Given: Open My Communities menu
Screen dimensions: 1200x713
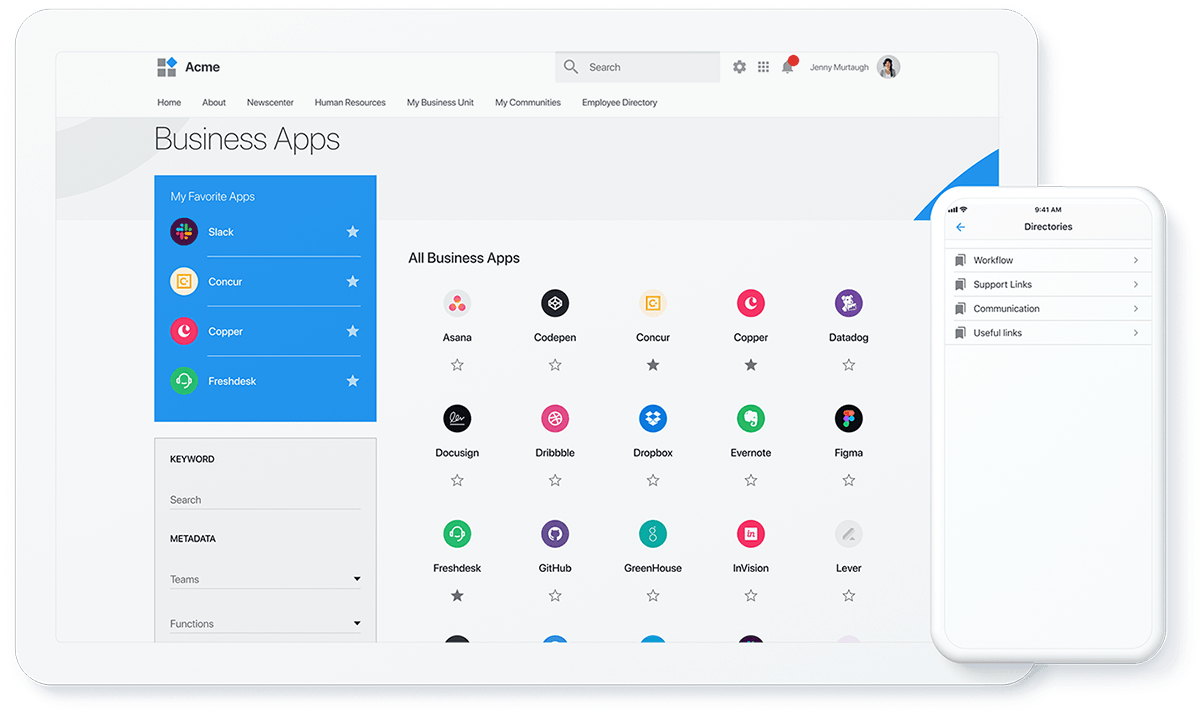Looking at the screenshot, I should tap(528, 102).
